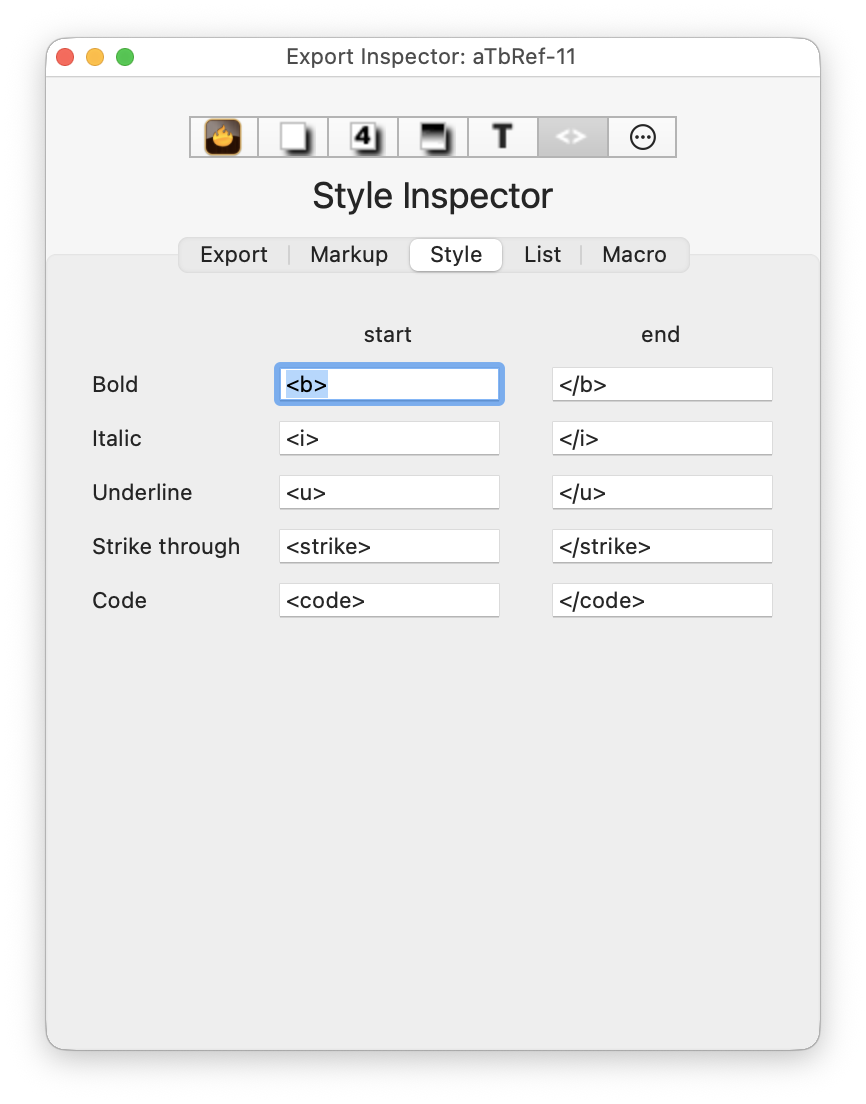
Task: Select the Italic start field
Action: [389, 438]
